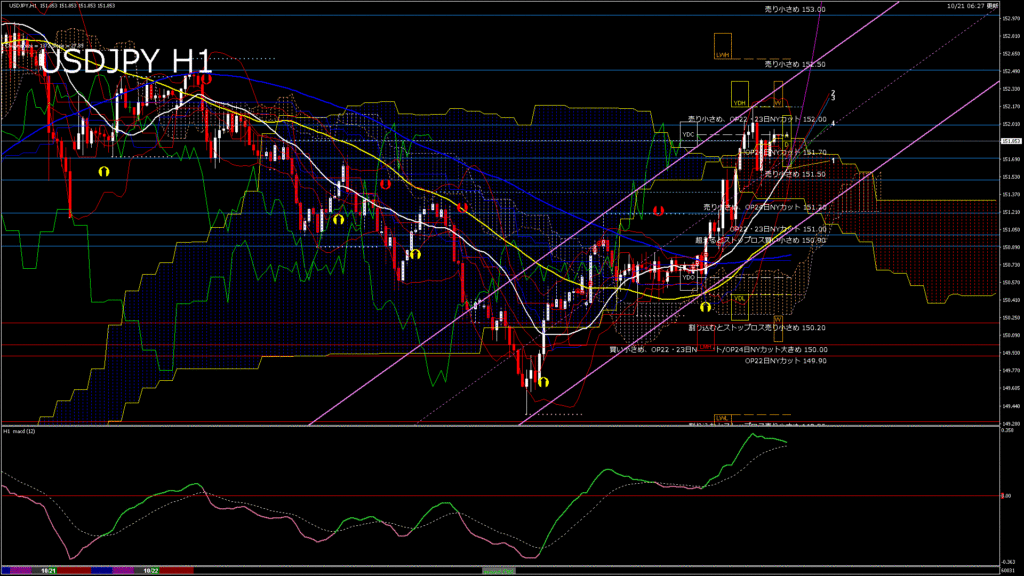This screenshot has width=1024, height=576.
Task: Click the projection line endpoint labeled 4
Action: (x=833, y=123)
